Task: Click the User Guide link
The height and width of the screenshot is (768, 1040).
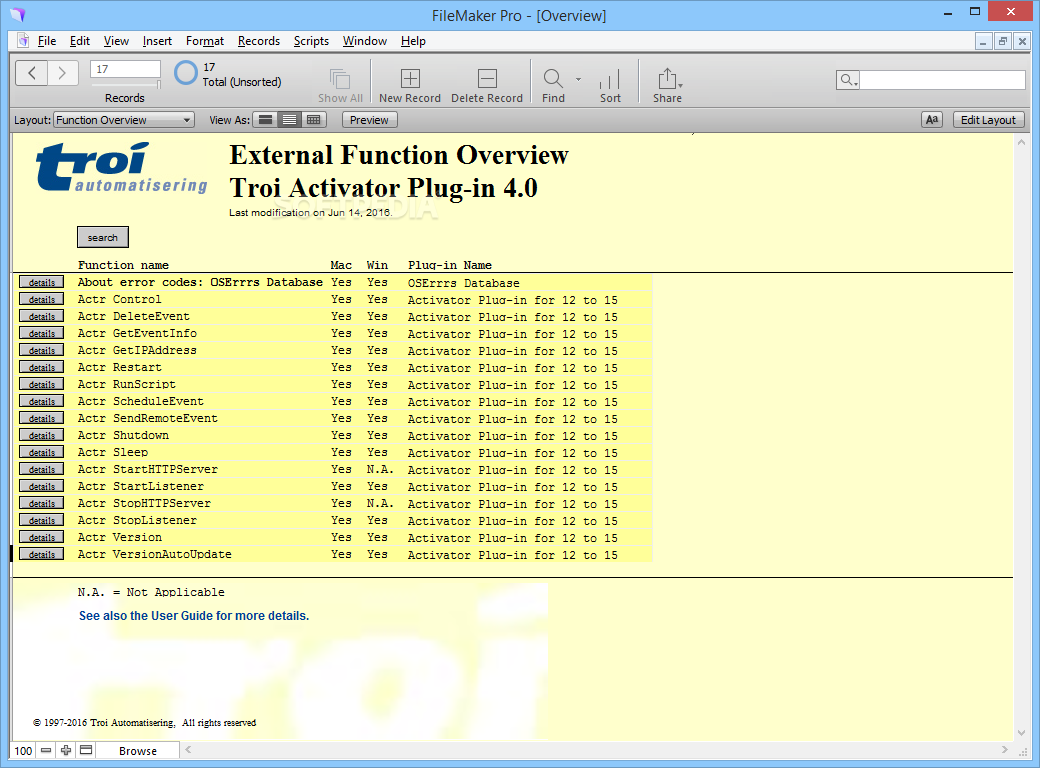Action: 194,616
